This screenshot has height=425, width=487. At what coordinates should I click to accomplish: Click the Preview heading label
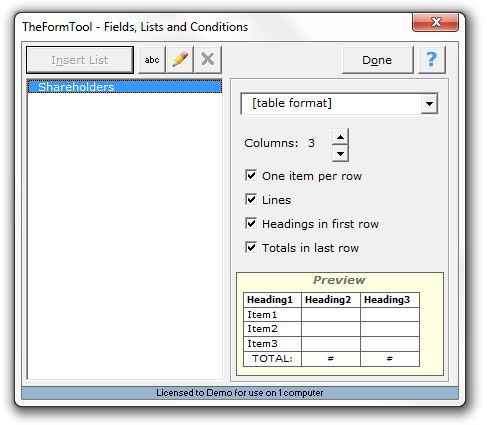[339, 280]
